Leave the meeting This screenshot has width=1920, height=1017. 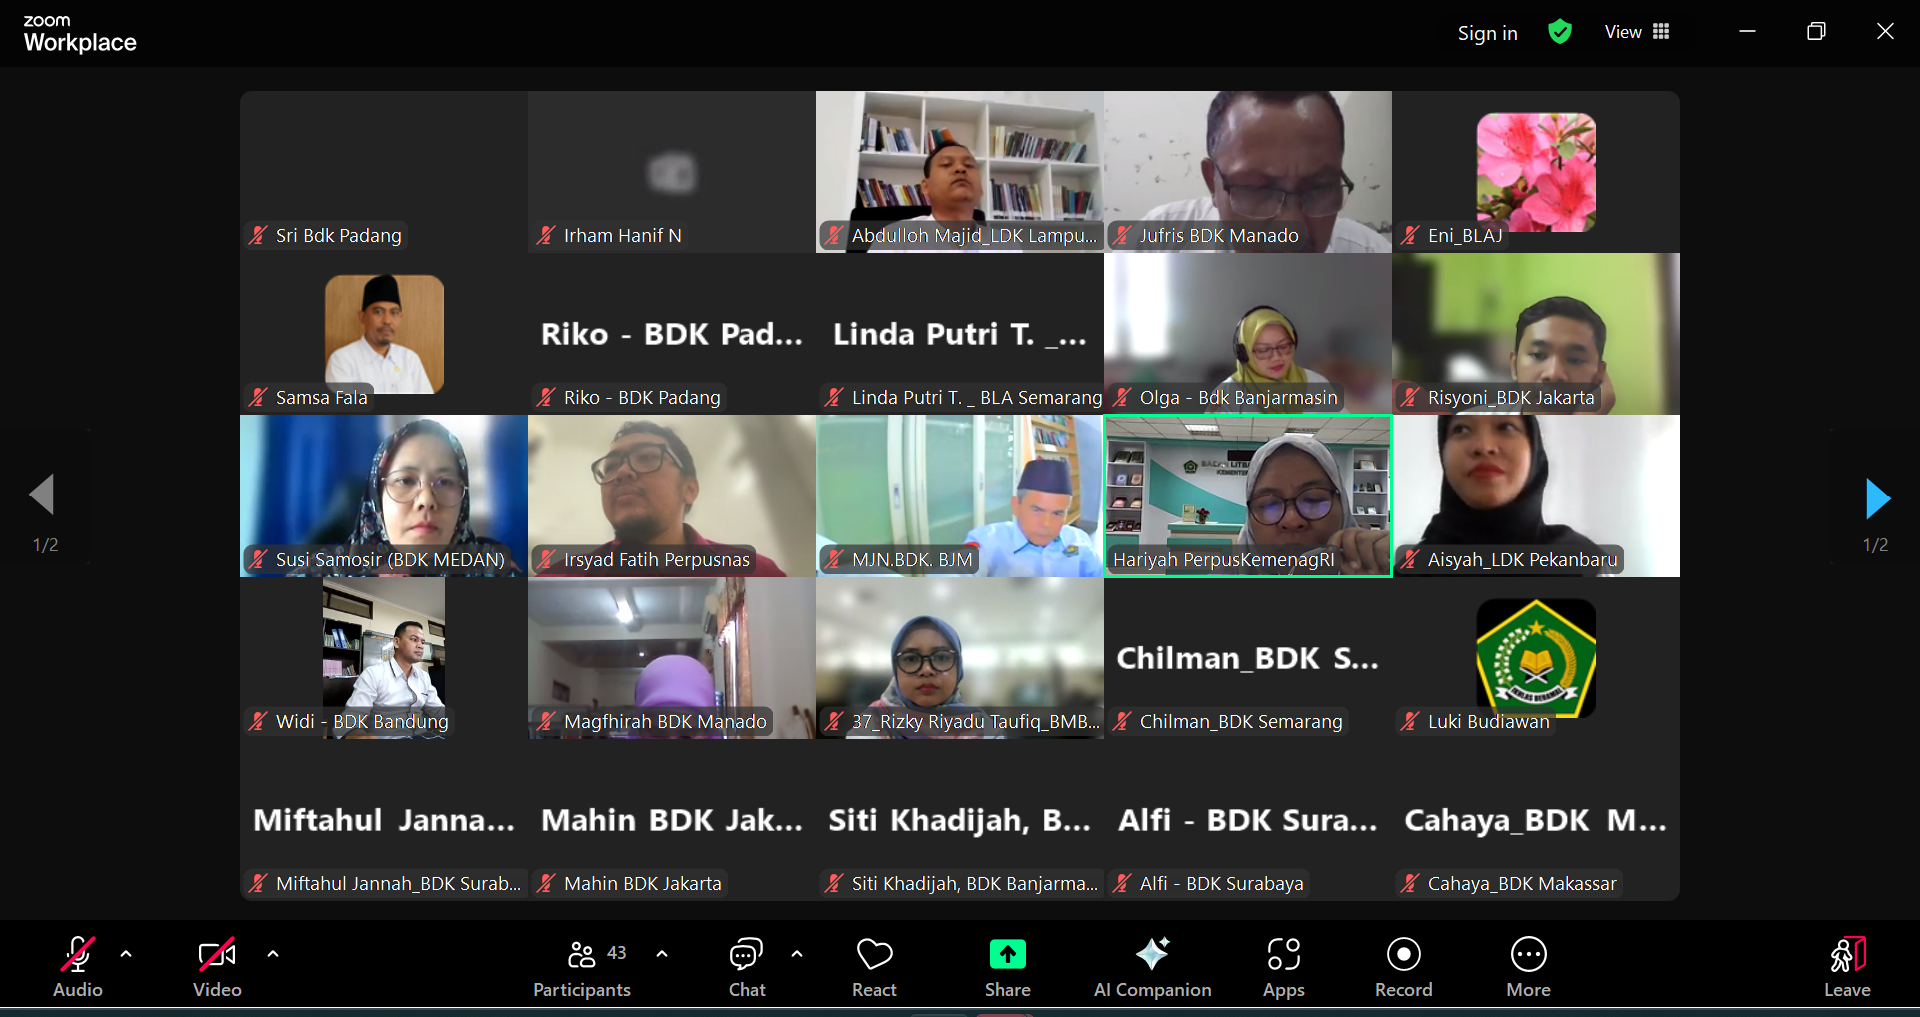[x=1846, y=966]
